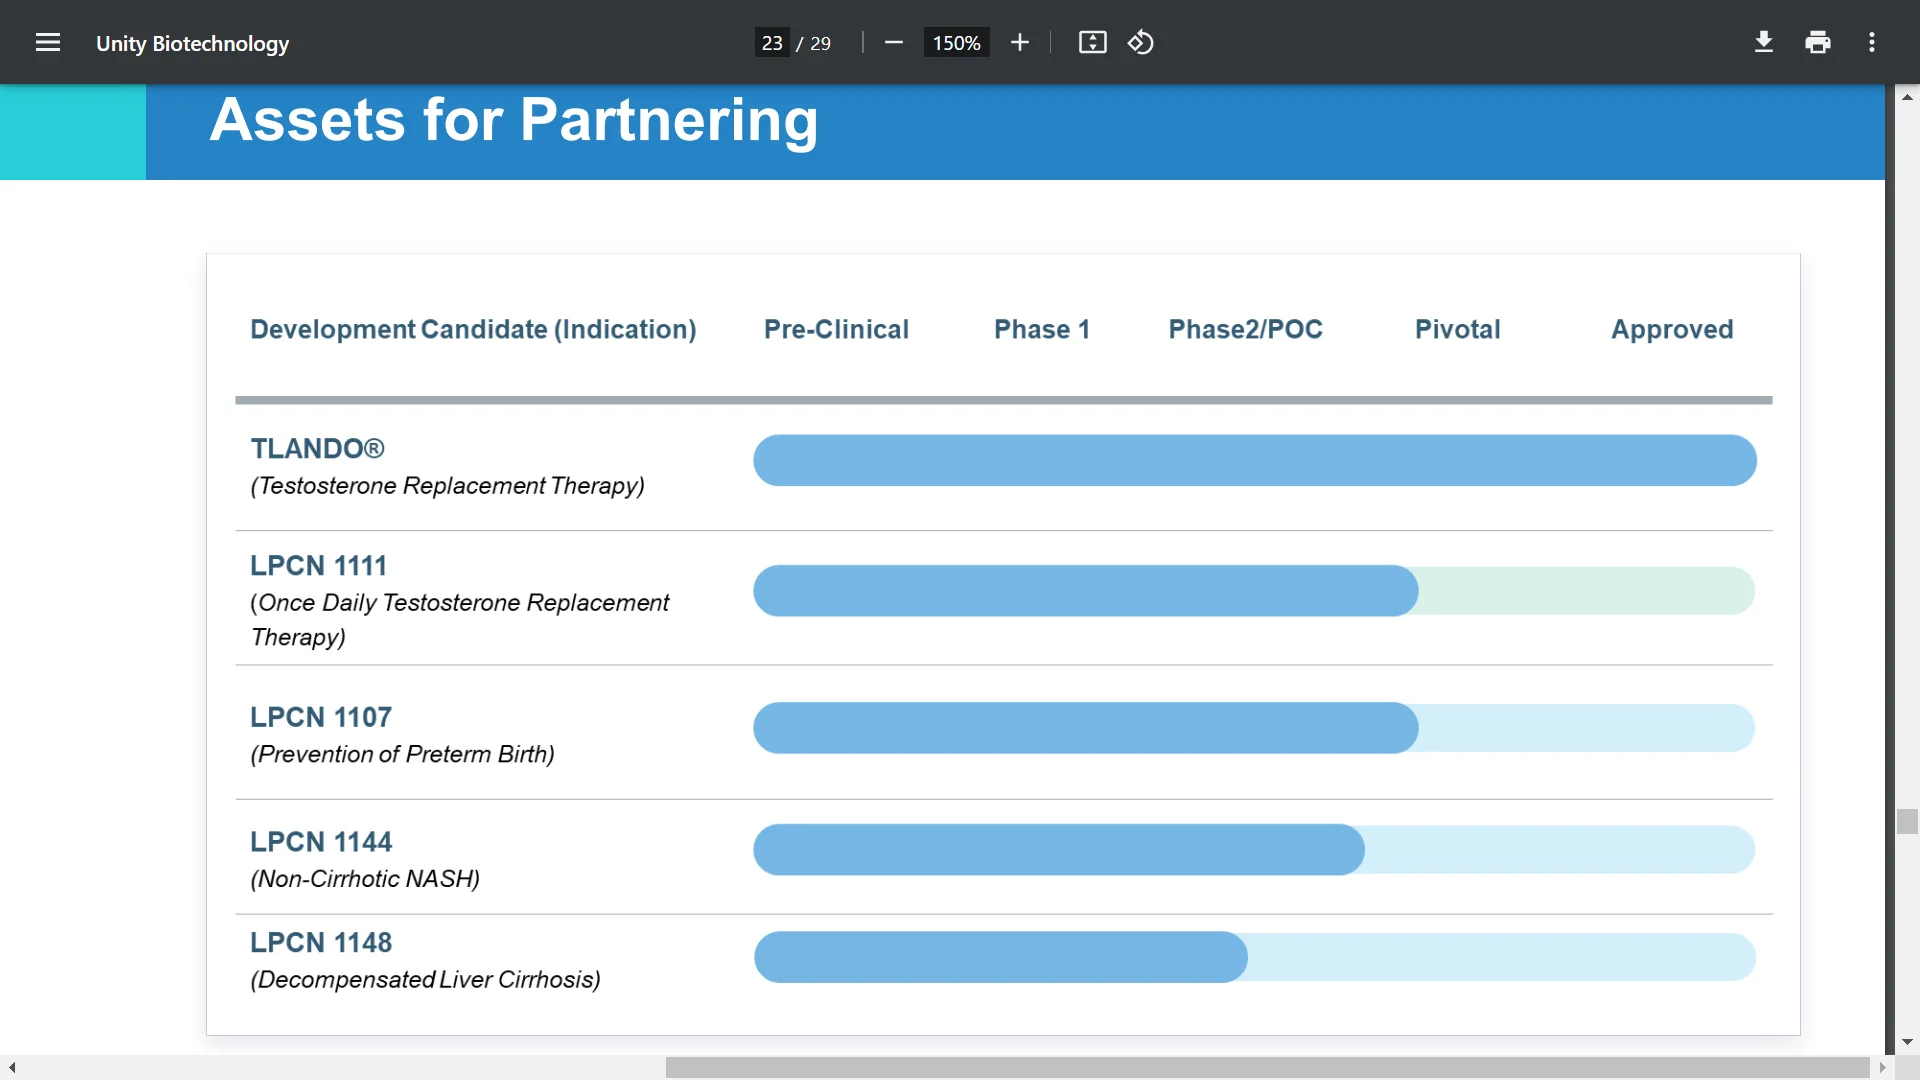
Task: Click the vertical scrollbar thumb
Action: click(x=1907, y=821)
